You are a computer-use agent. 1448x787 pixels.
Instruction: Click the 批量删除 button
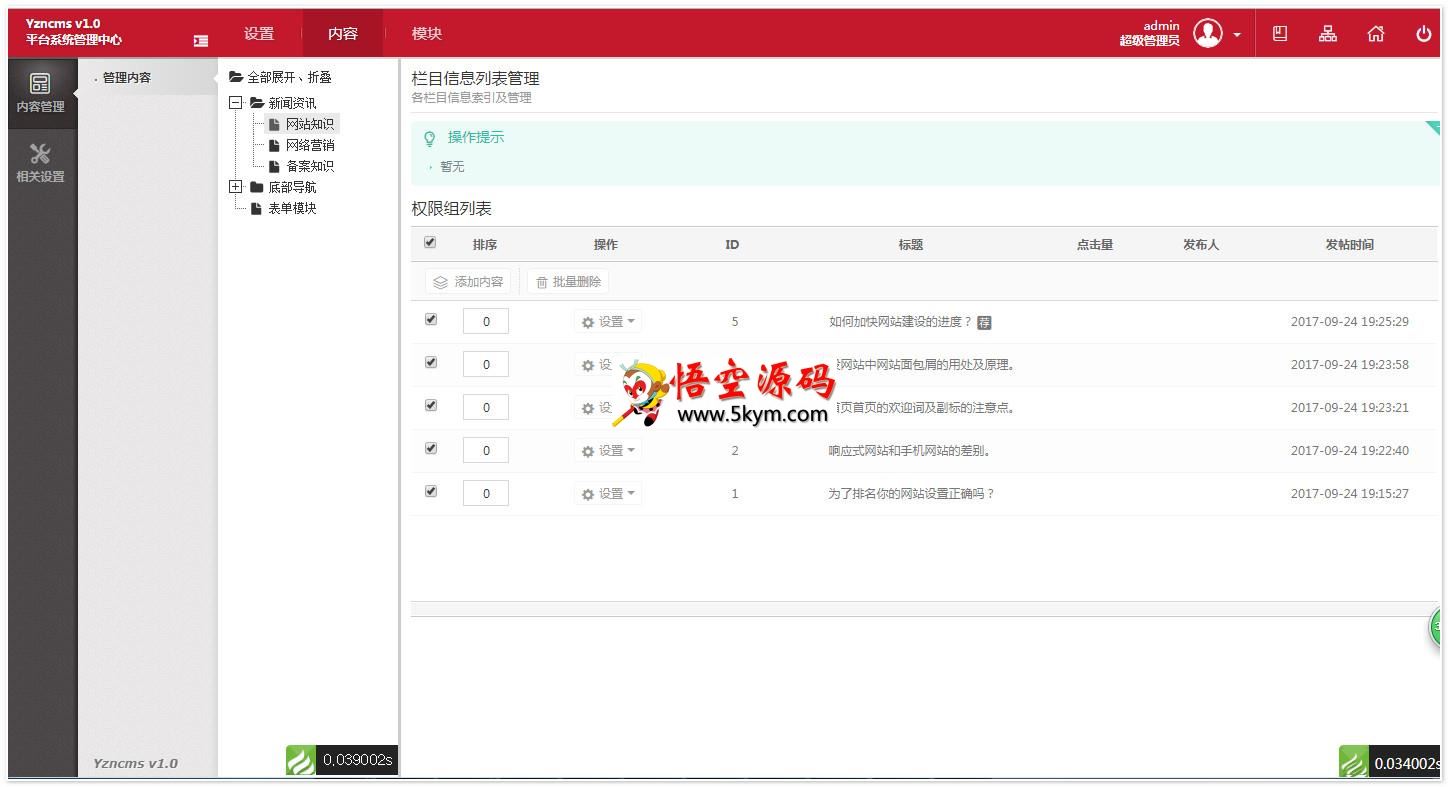(x=568, y=282)
